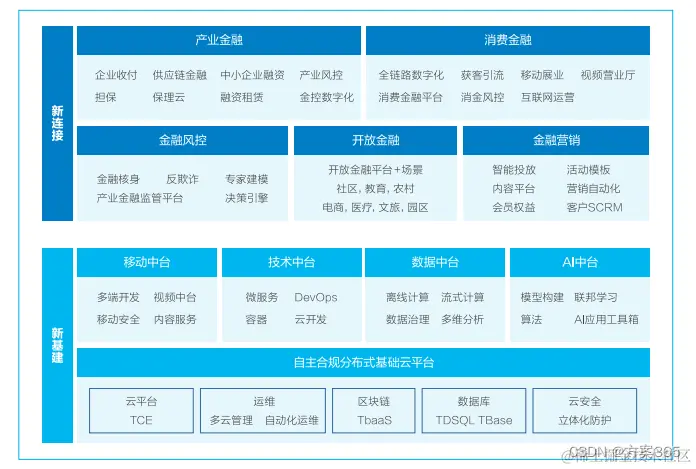Click the 自主合规分布式基础云平台 banner

[x=364, y=363]
